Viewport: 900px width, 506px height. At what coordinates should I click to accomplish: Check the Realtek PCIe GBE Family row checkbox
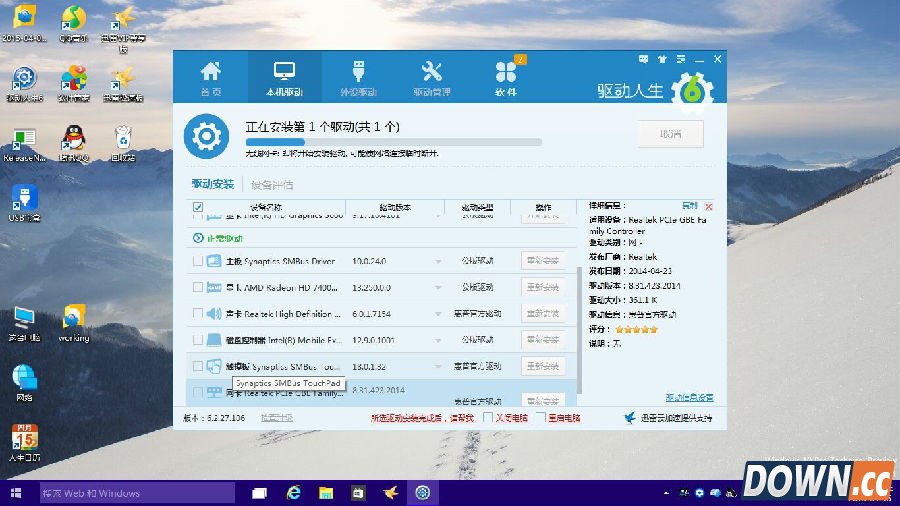(x=197, y=392)
